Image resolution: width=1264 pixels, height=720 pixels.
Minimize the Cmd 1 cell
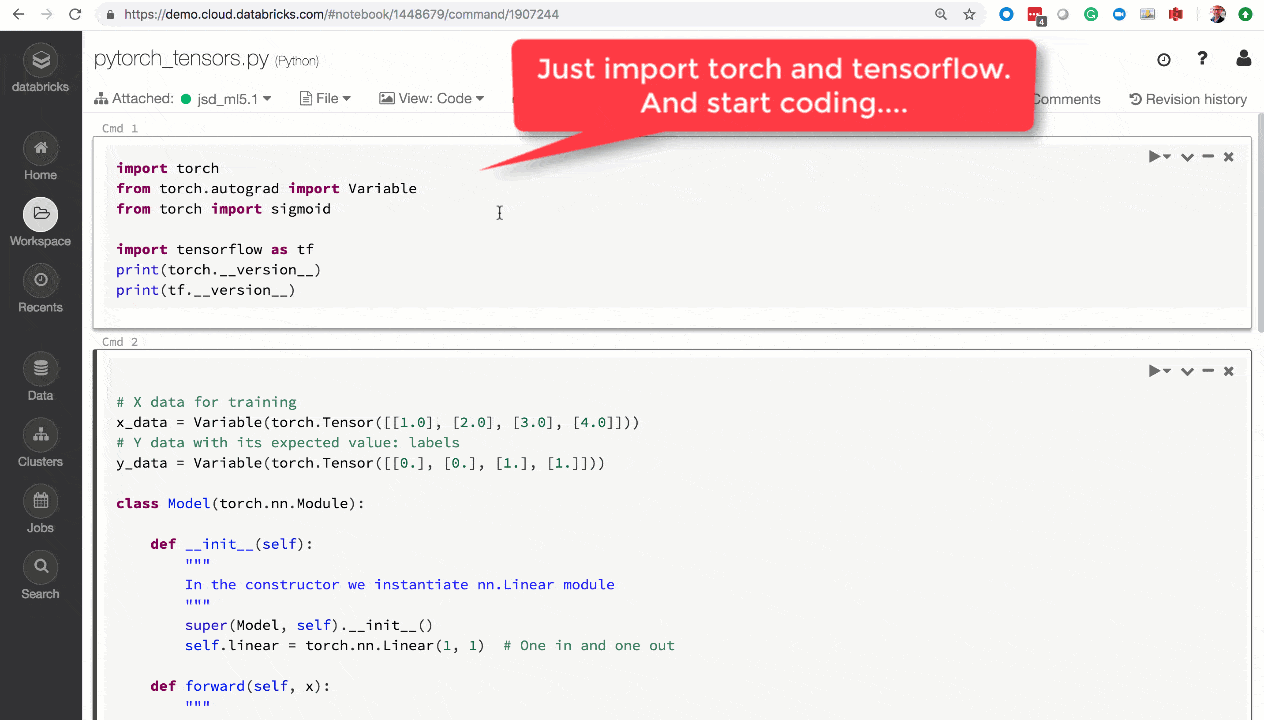tap(1208, 157)
